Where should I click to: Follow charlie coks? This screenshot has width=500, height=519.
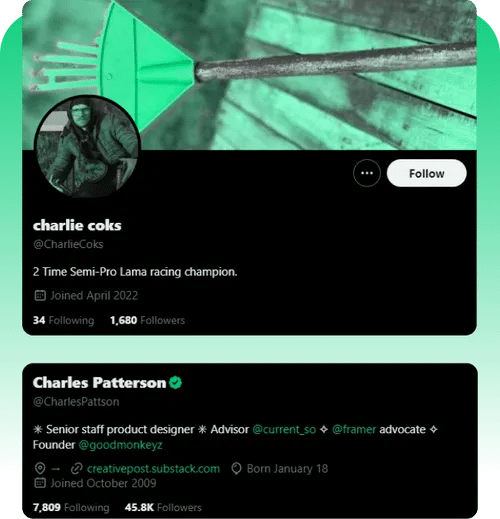point(426,173)
